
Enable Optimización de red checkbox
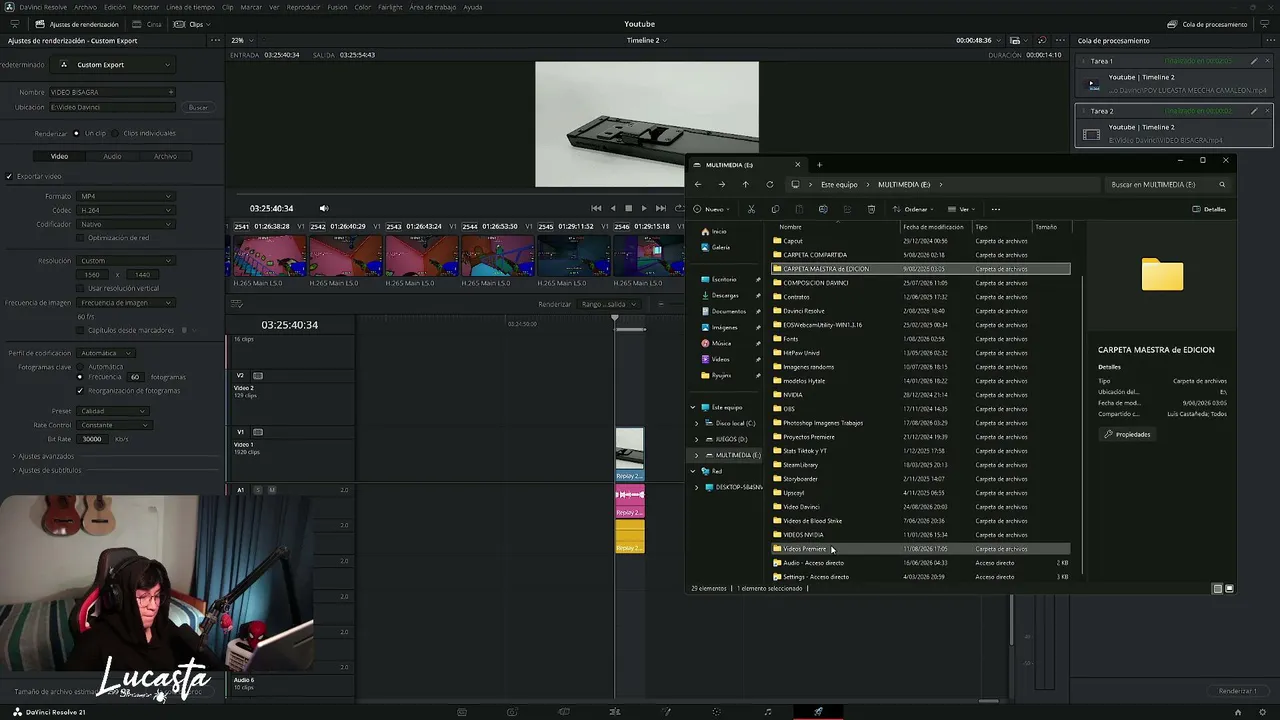(x=81, y=238)
